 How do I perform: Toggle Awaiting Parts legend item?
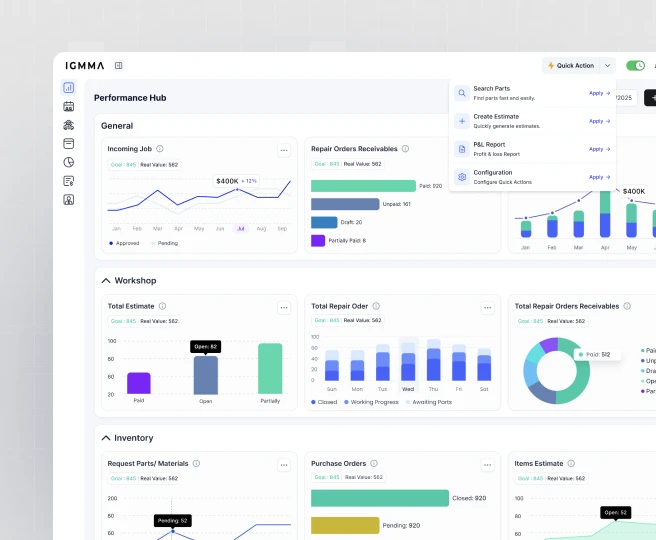tap(429, 402)
